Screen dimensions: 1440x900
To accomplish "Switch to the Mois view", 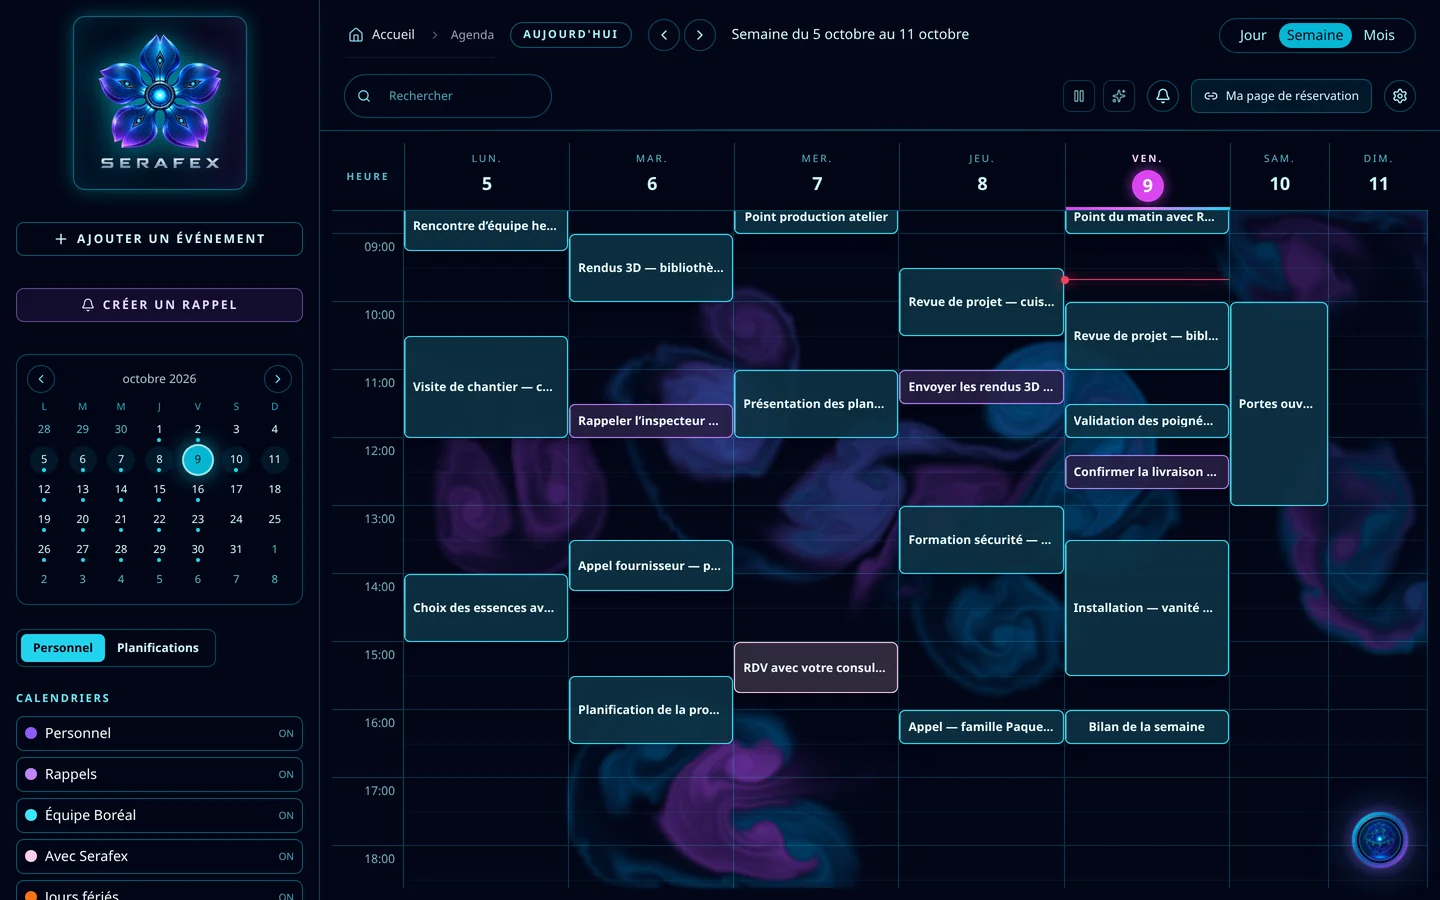I will 1379,35.
